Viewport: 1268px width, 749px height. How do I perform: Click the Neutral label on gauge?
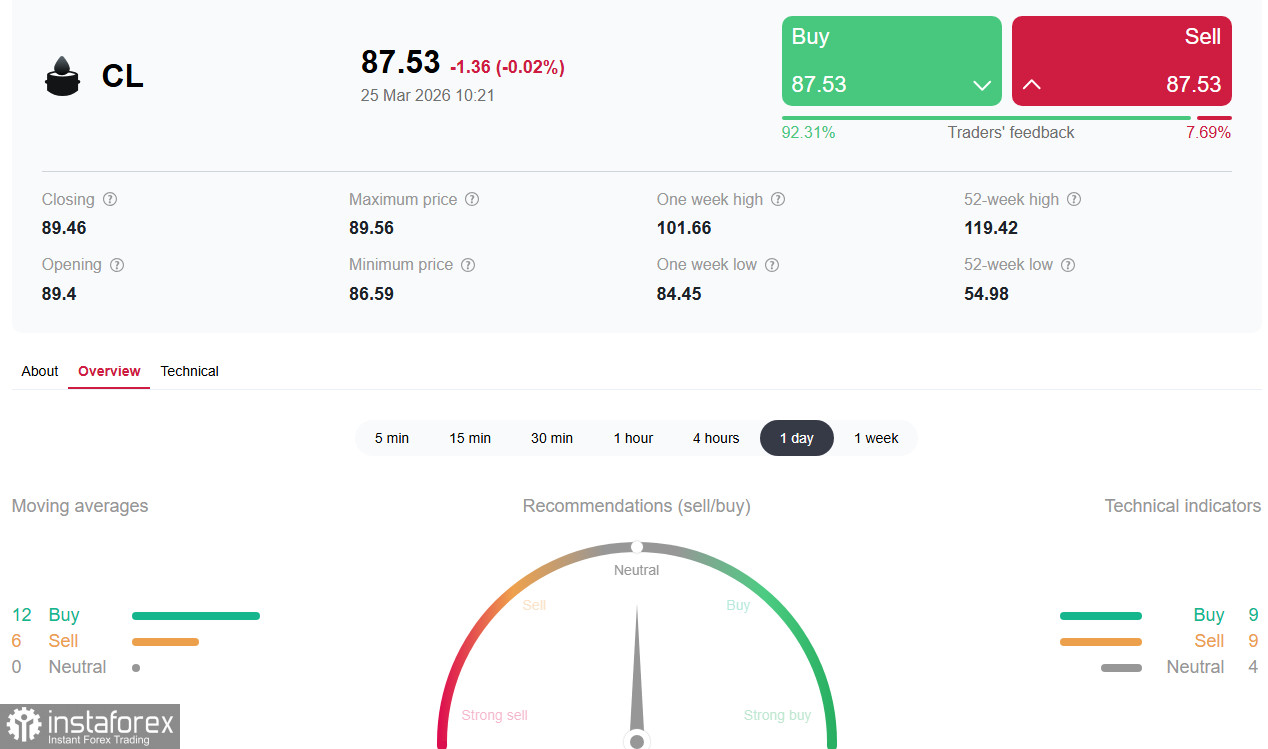636,570
